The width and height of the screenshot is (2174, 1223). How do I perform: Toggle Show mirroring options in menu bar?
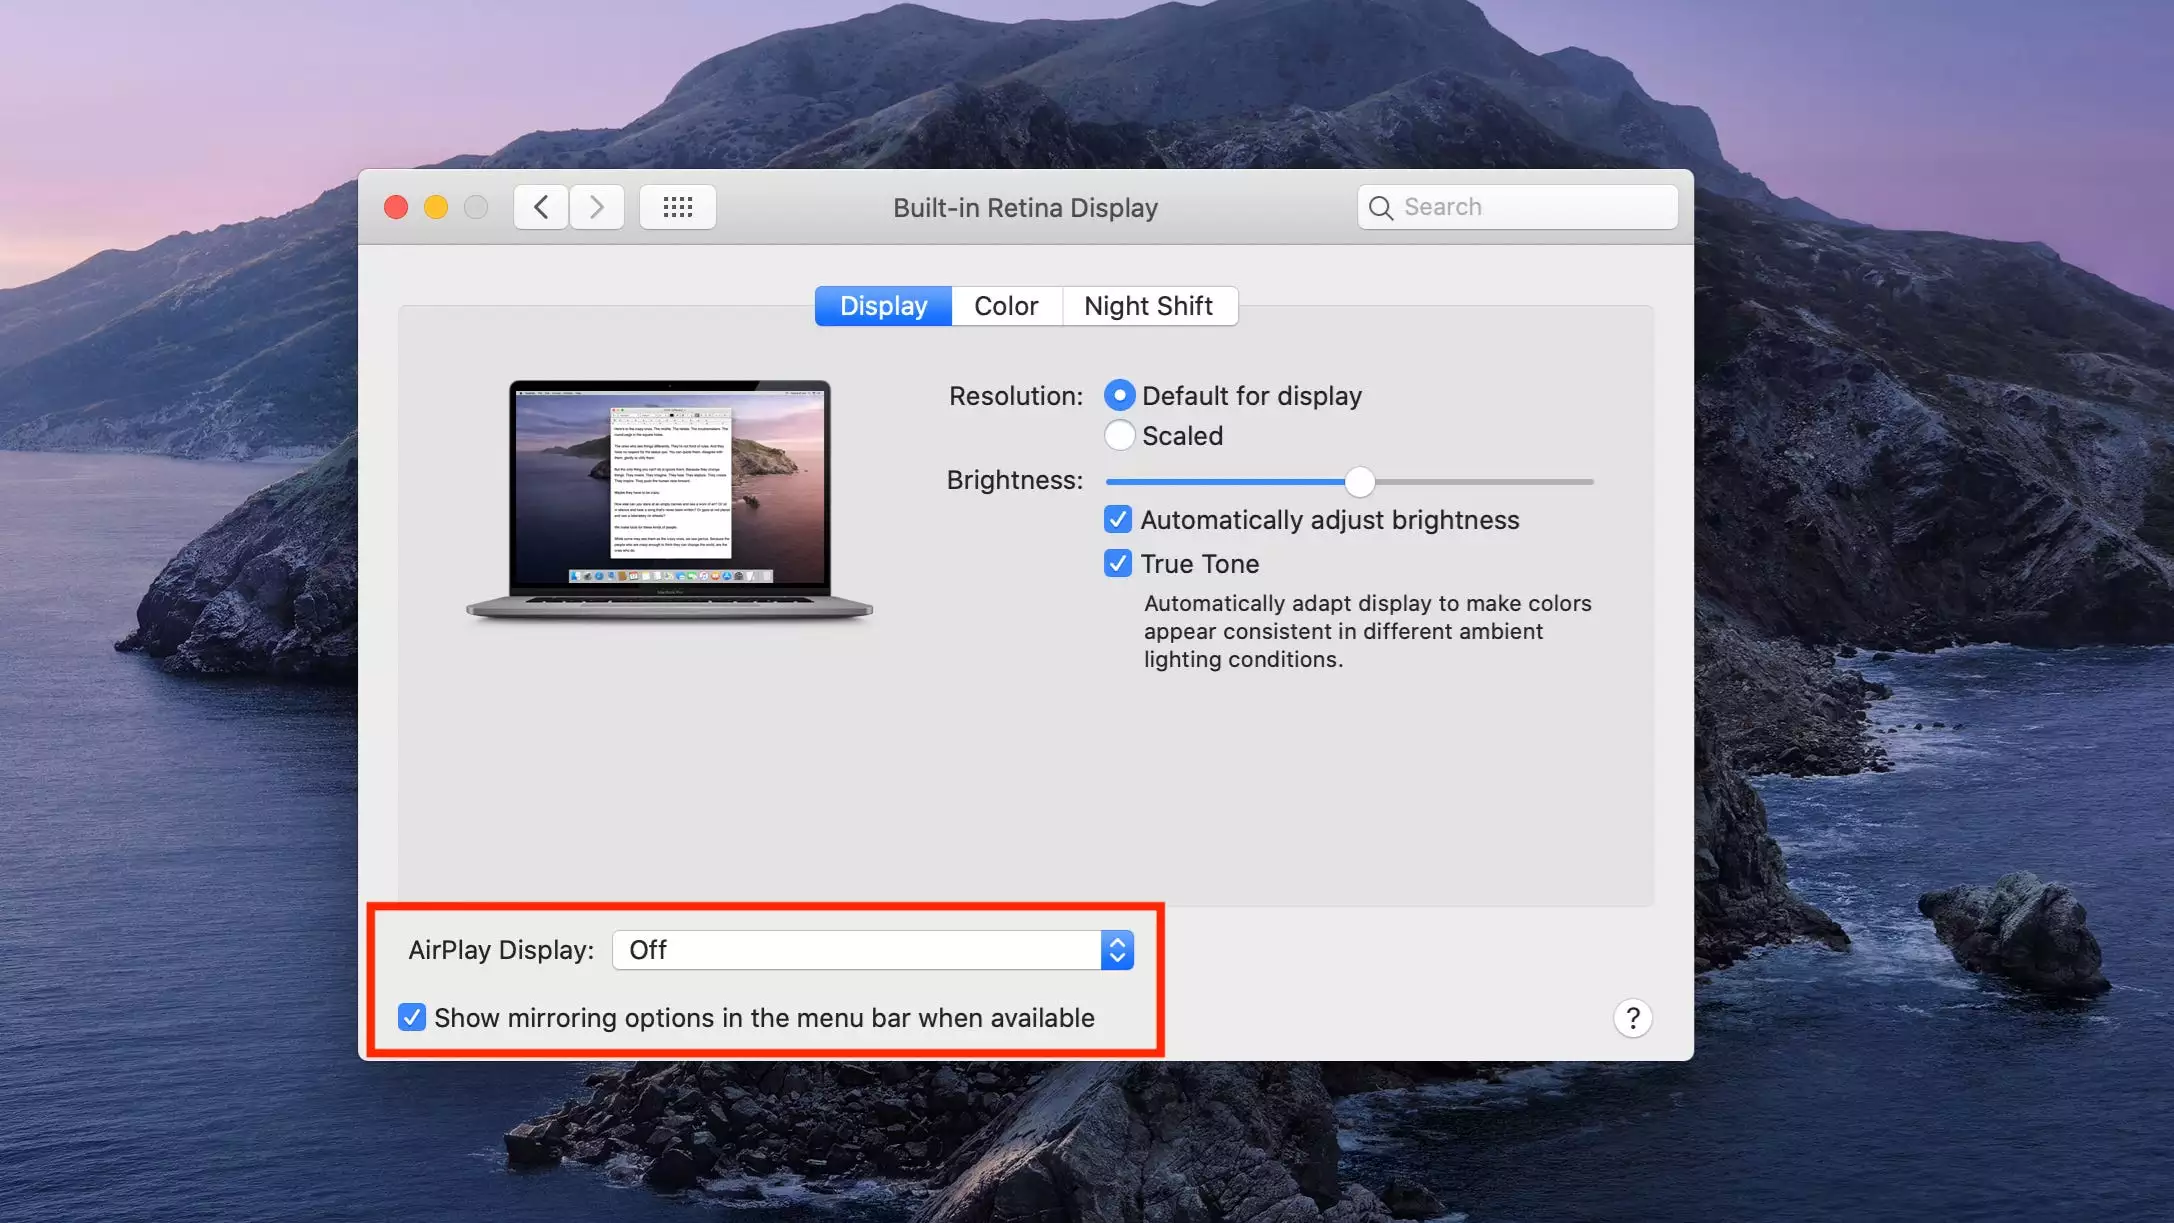tap(412, 1018)
